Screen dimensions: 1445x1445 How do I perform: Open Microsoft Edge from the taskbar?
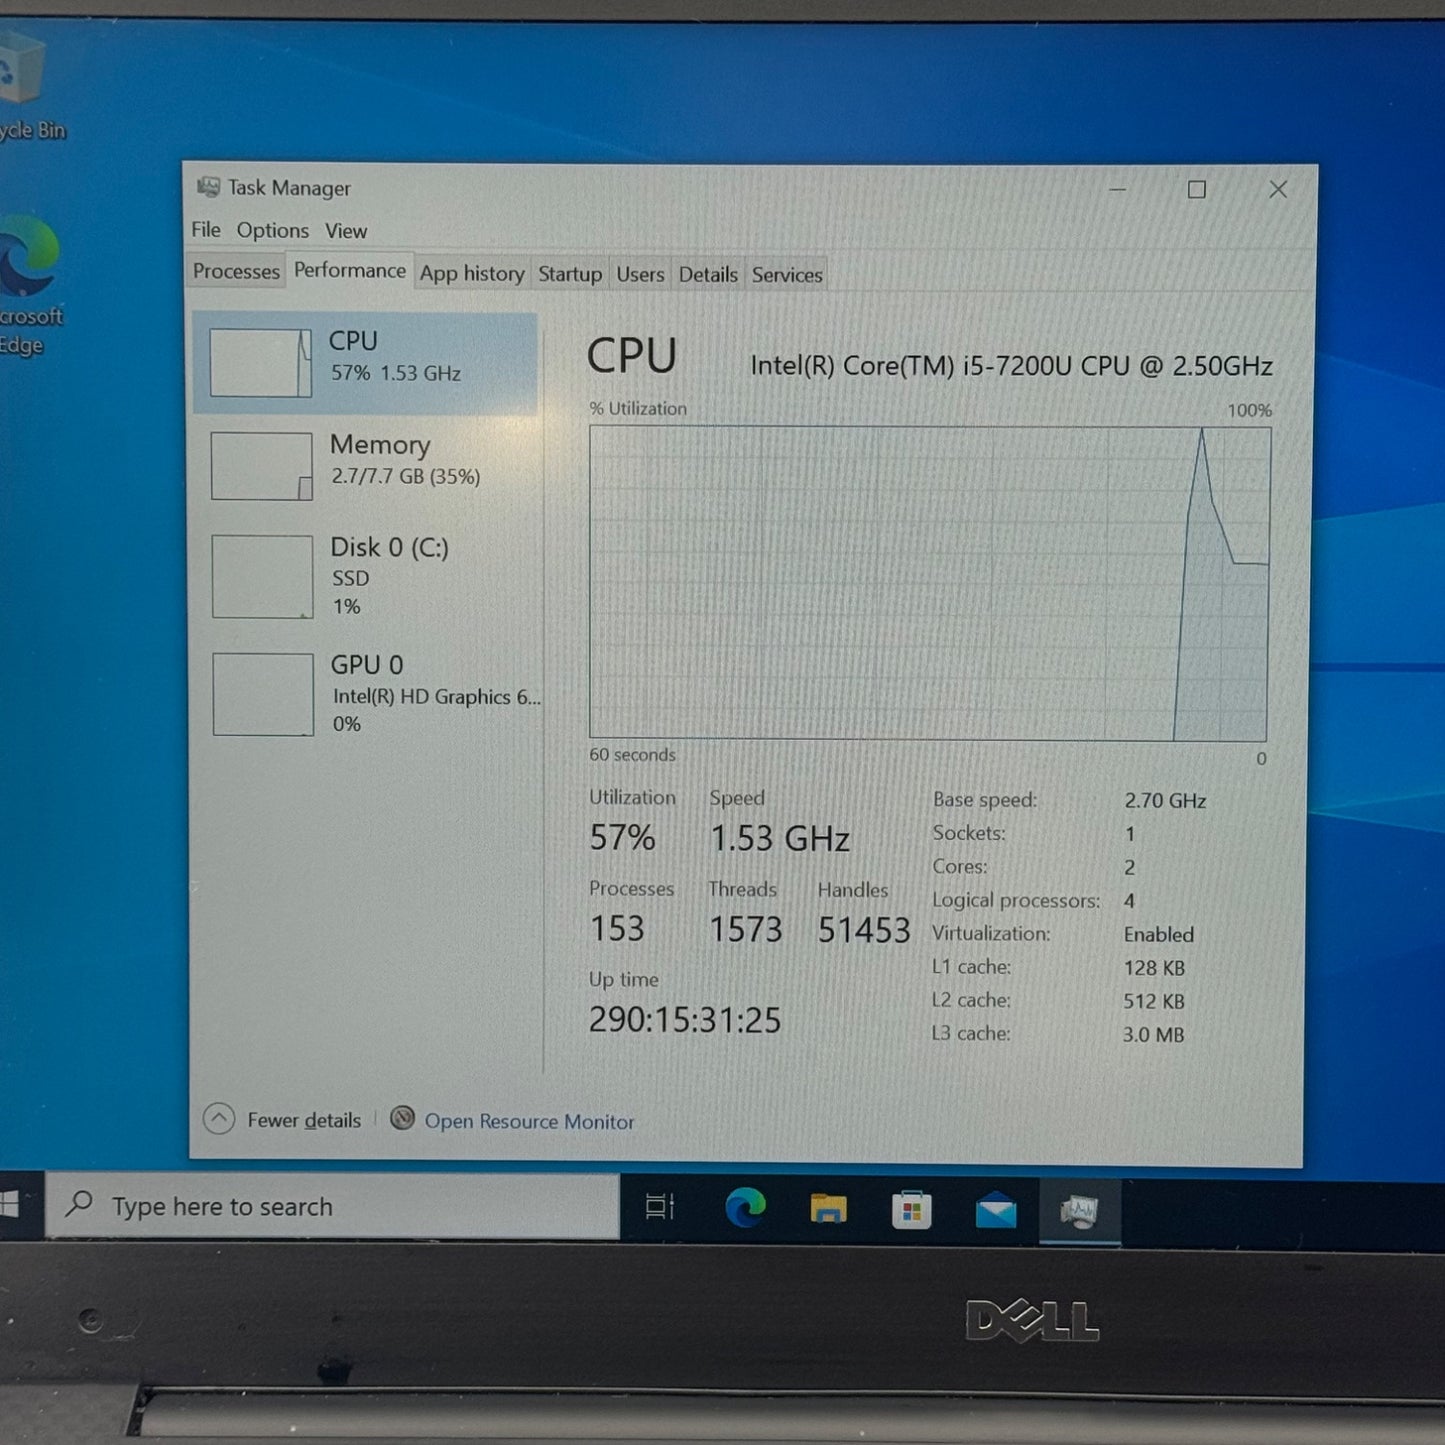(745, 1208)
